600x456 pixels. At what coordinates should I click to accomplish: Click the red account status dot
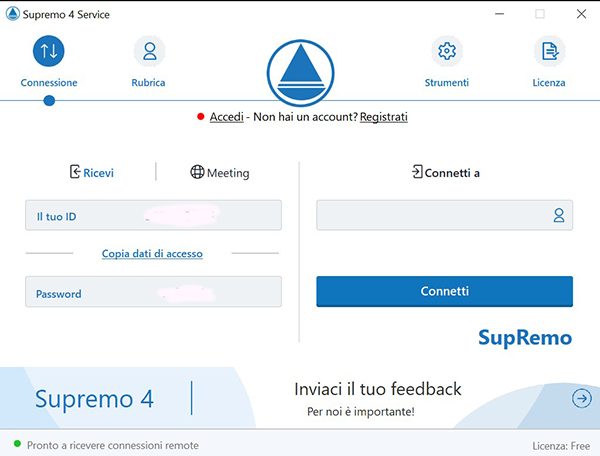pyautogui.click(x=201, y=116)
